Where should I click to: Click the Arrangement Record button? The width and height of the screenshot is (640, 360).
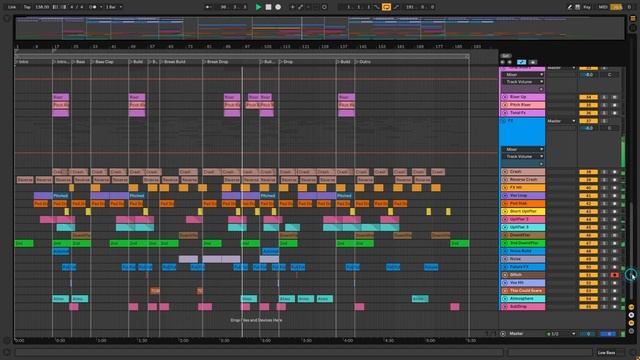[x=278, y=7]
